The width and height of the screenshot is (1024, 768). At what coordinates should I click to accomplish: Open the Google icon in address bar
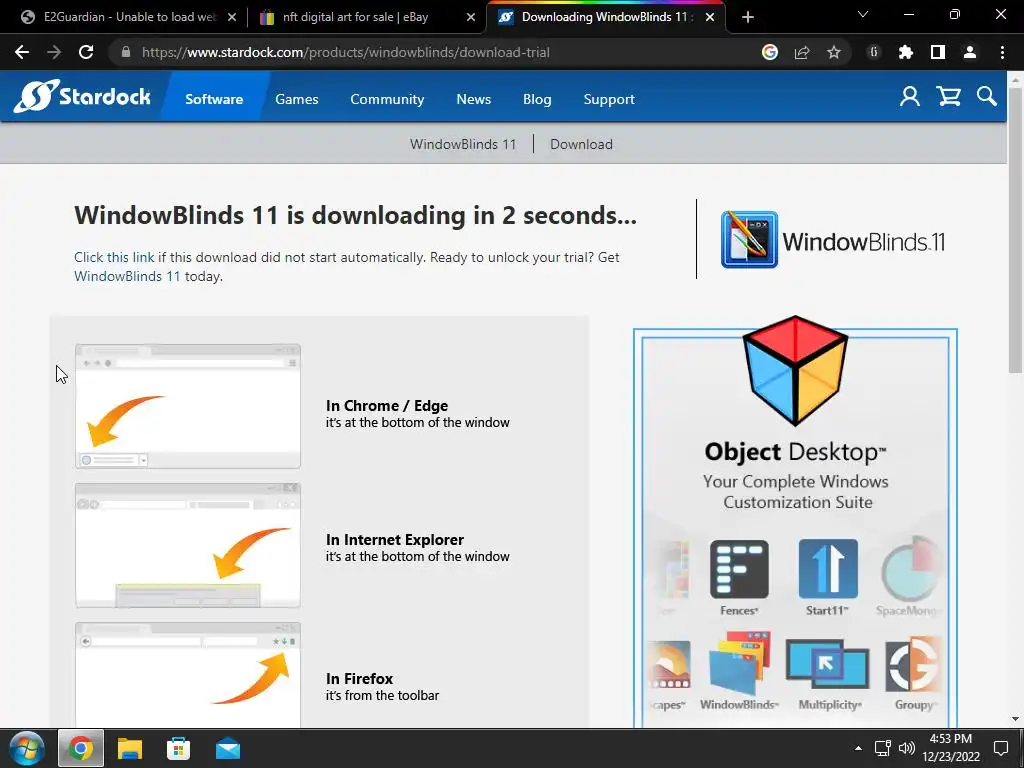tap(770, 52)
